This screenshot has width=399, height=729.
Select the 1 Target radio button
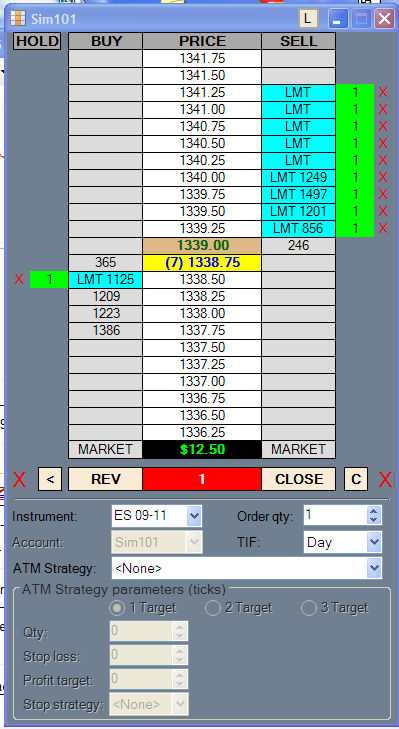tap(117, 608)
